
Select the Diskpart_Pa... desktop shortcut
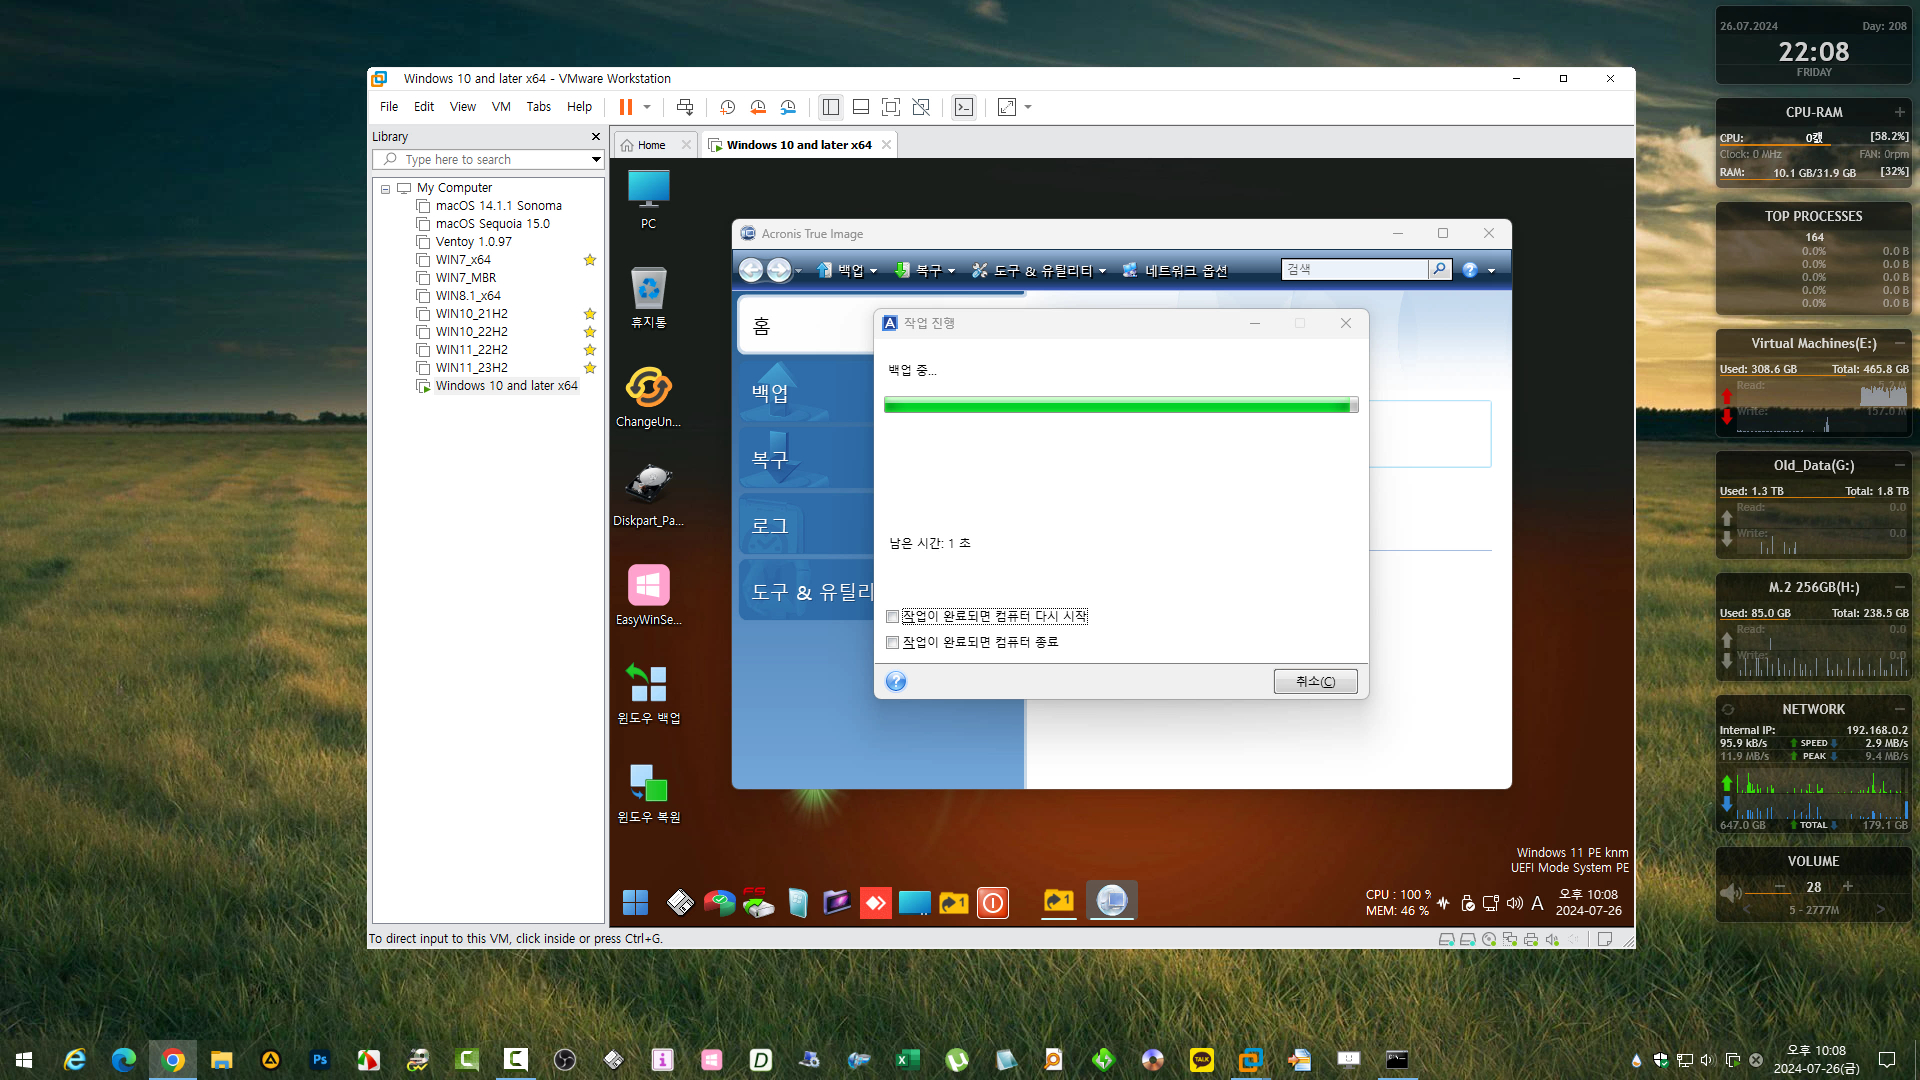tap(648, 495)
